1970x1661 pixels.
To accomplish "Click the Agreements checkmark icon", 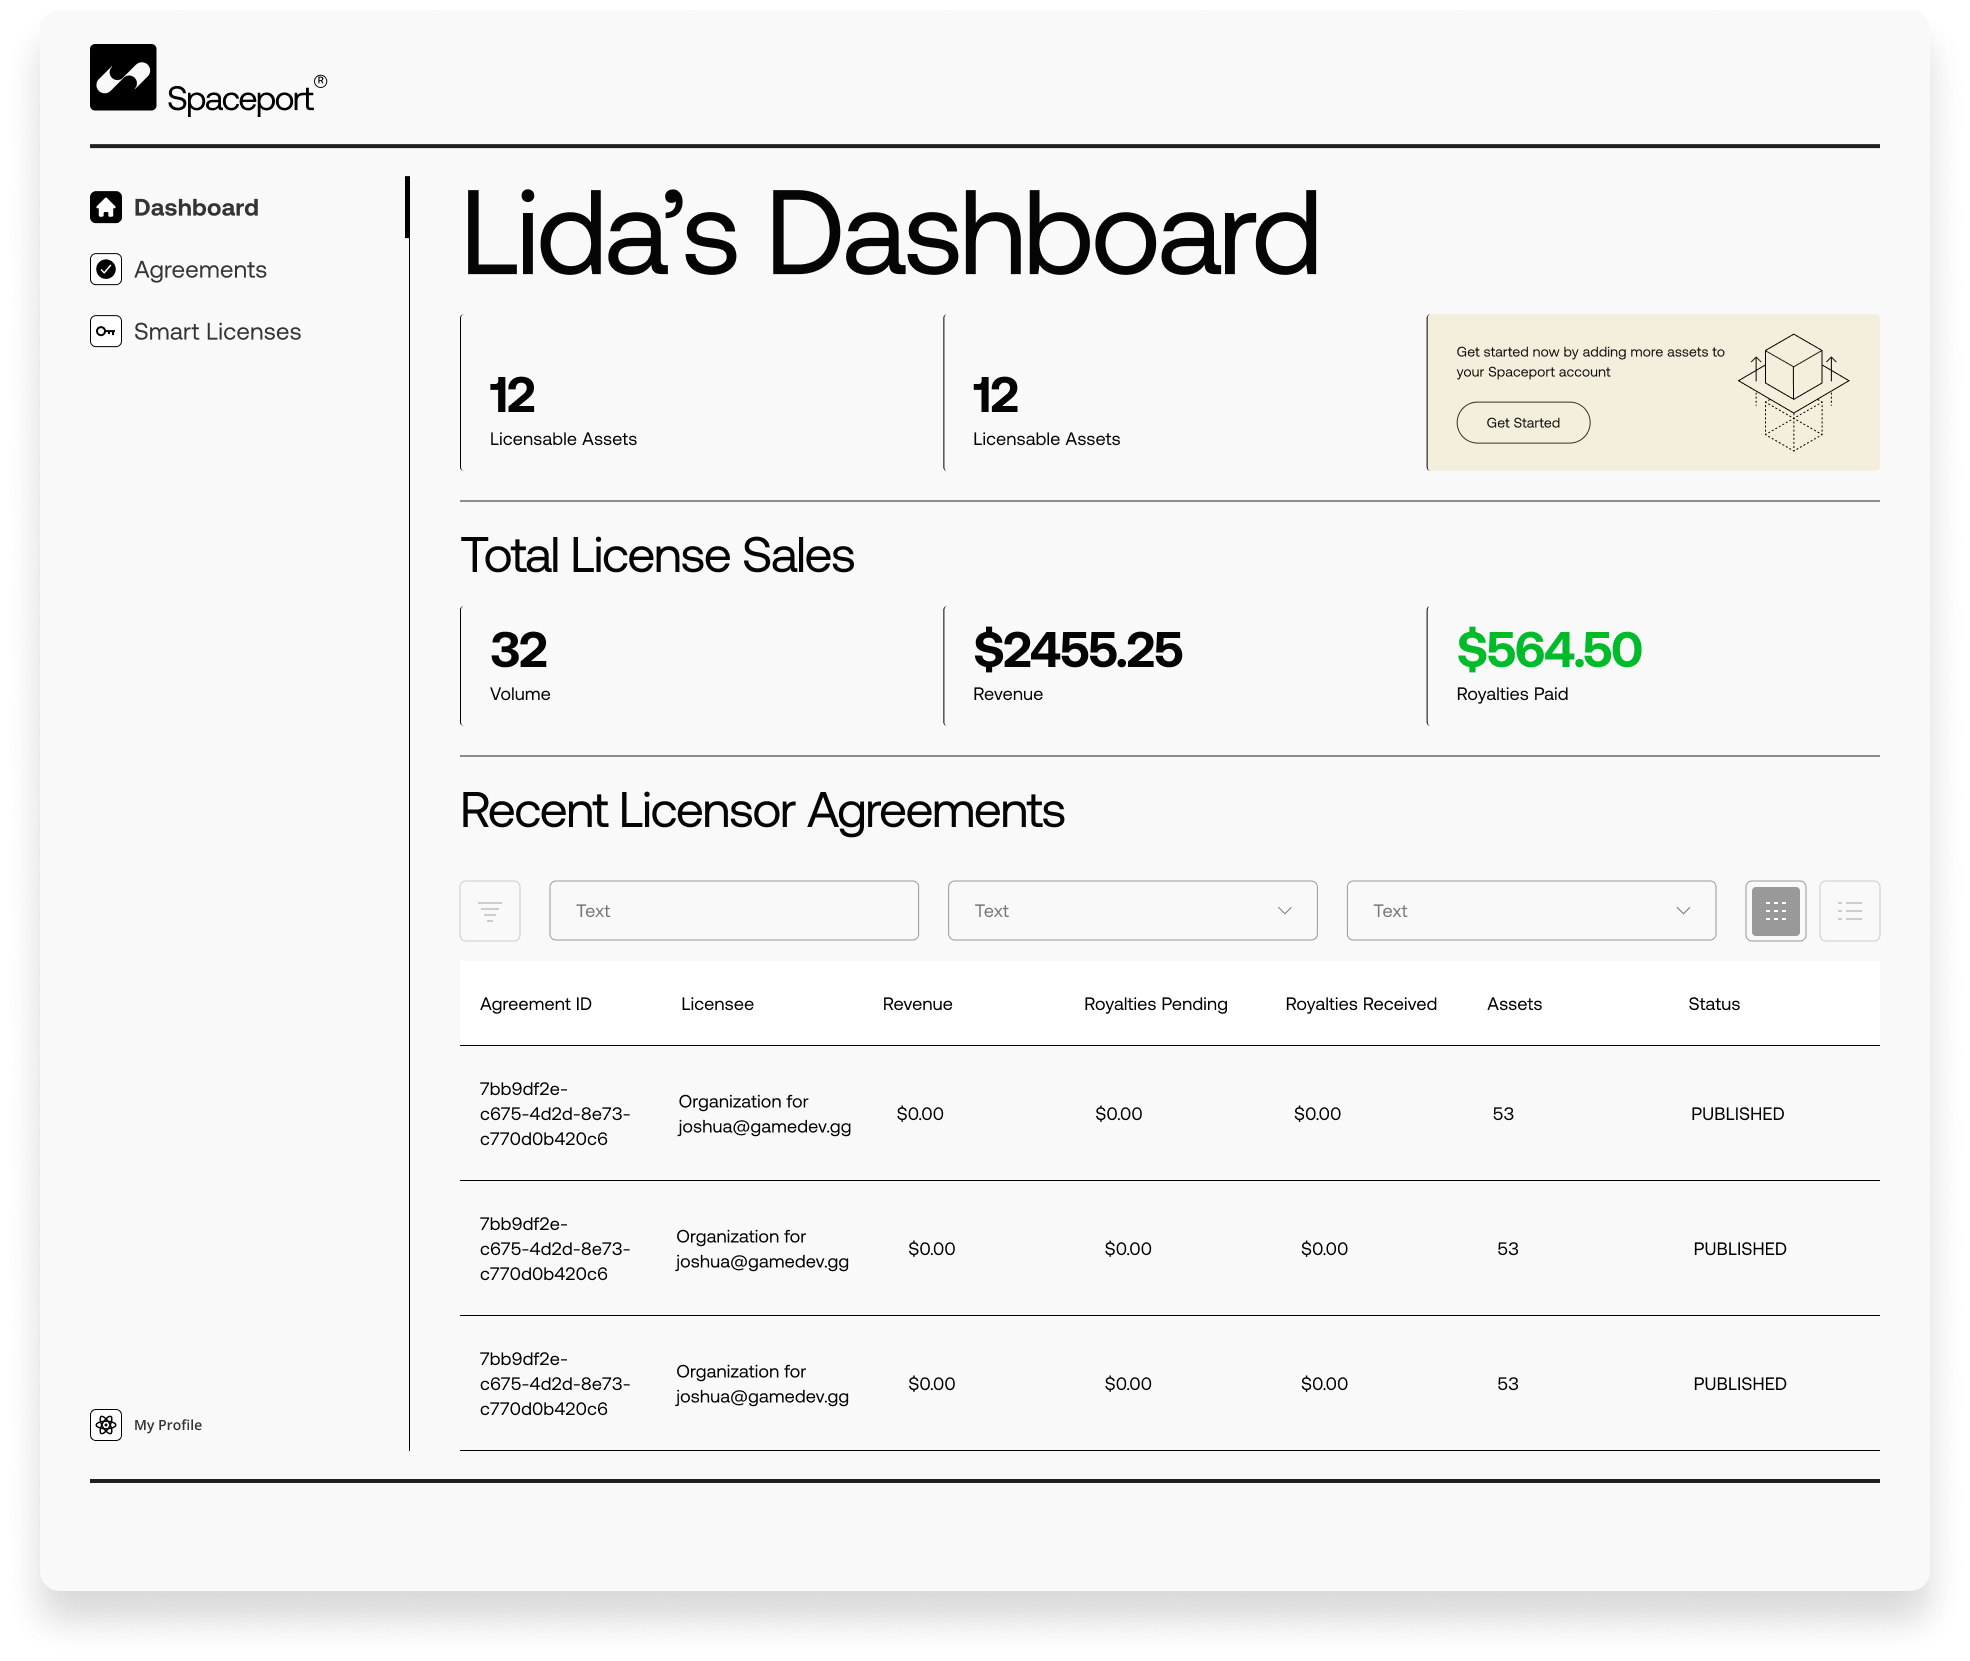I will click(x=106, y=269).
